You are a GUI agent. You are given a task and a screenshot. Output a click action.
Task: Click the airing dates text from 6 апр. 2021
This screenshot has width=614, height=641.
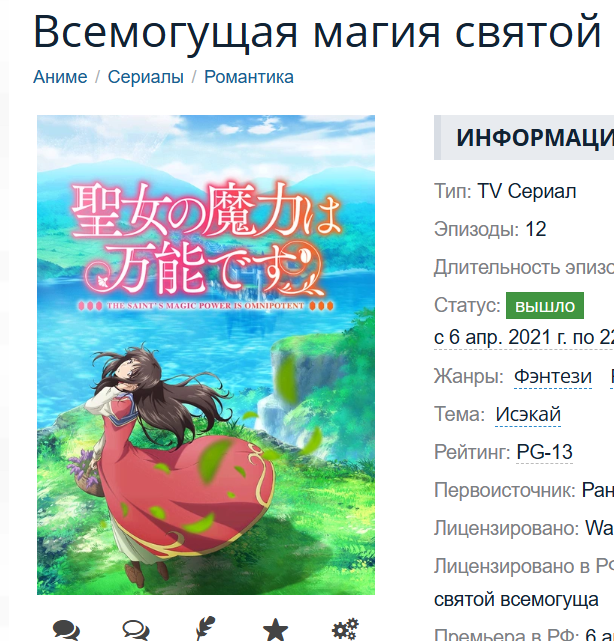tap(524, 338)
